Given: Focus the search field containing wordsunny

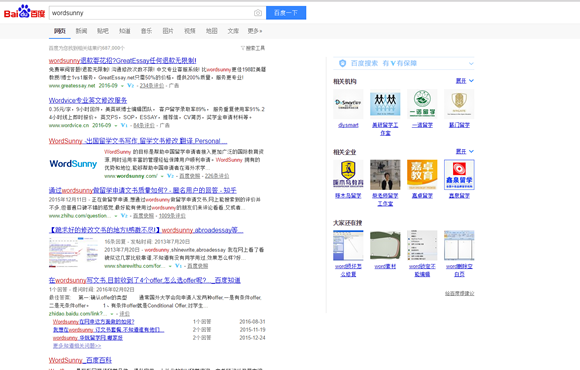Looking at the screenshot, I should (152, 13).
